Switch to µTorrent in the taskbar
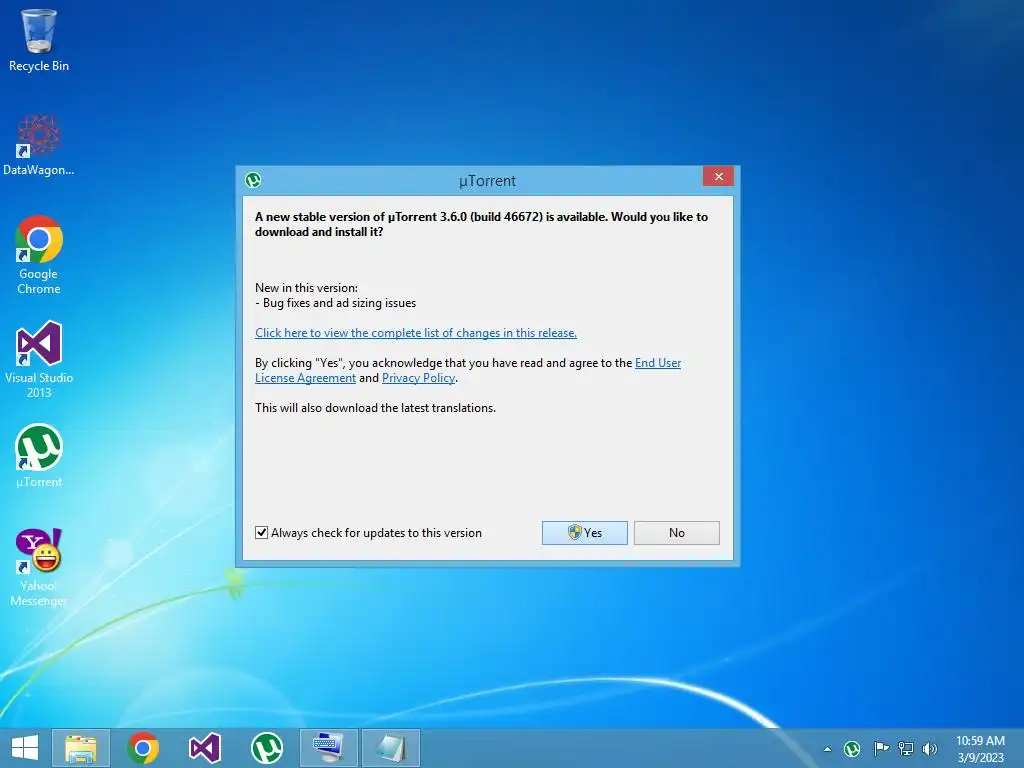 point(267,748)
